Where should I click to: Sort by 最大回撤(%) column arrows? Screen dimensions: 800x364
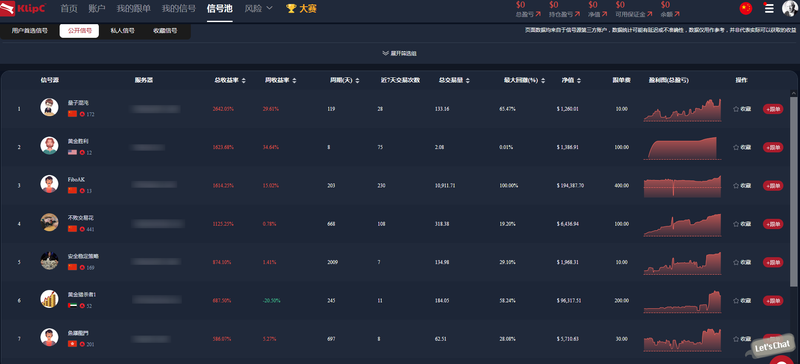[543, 81]
